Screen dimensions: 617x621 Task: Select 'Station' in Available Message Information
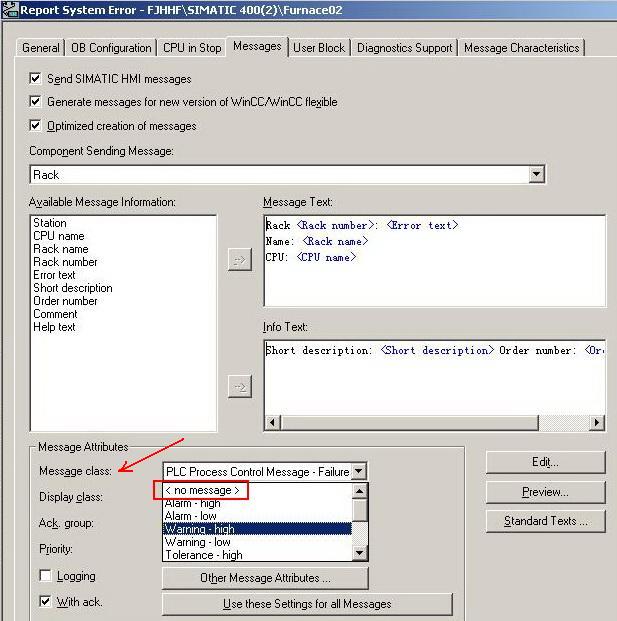[50, 223]
